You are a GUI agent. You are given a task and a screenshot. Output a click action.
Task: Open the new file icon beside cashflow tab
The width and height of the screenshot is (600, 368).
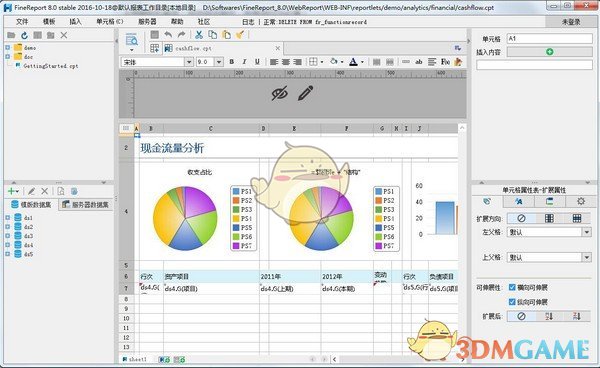coord(155,48)
